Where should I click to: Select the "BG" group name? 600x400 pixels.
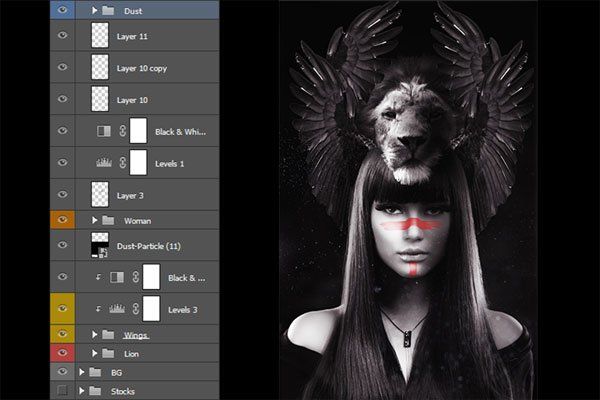(x=116, y=372)
